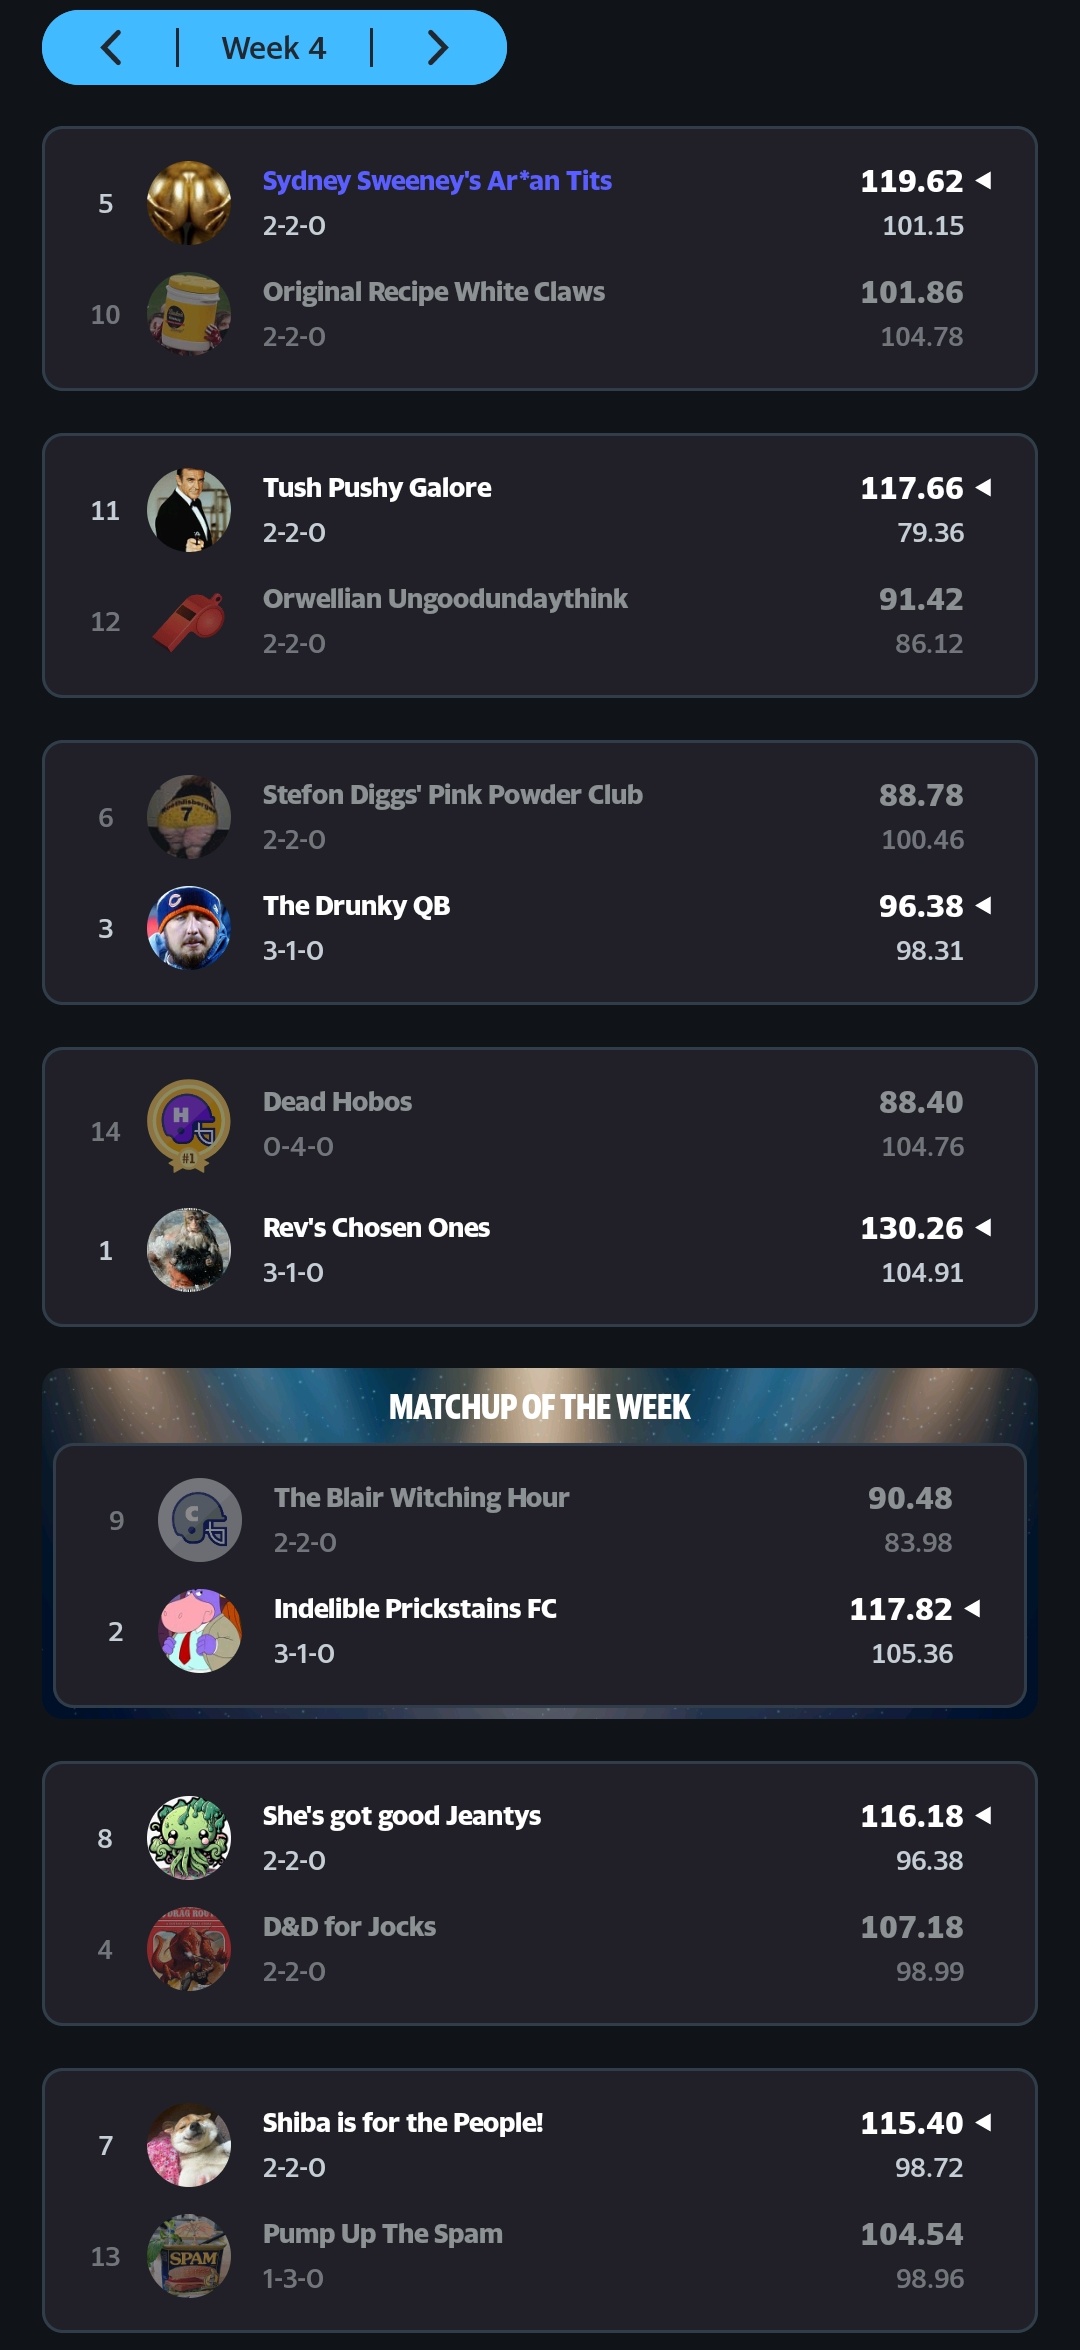Open the D&D for Jocks team

click(x=349, y=1927)
